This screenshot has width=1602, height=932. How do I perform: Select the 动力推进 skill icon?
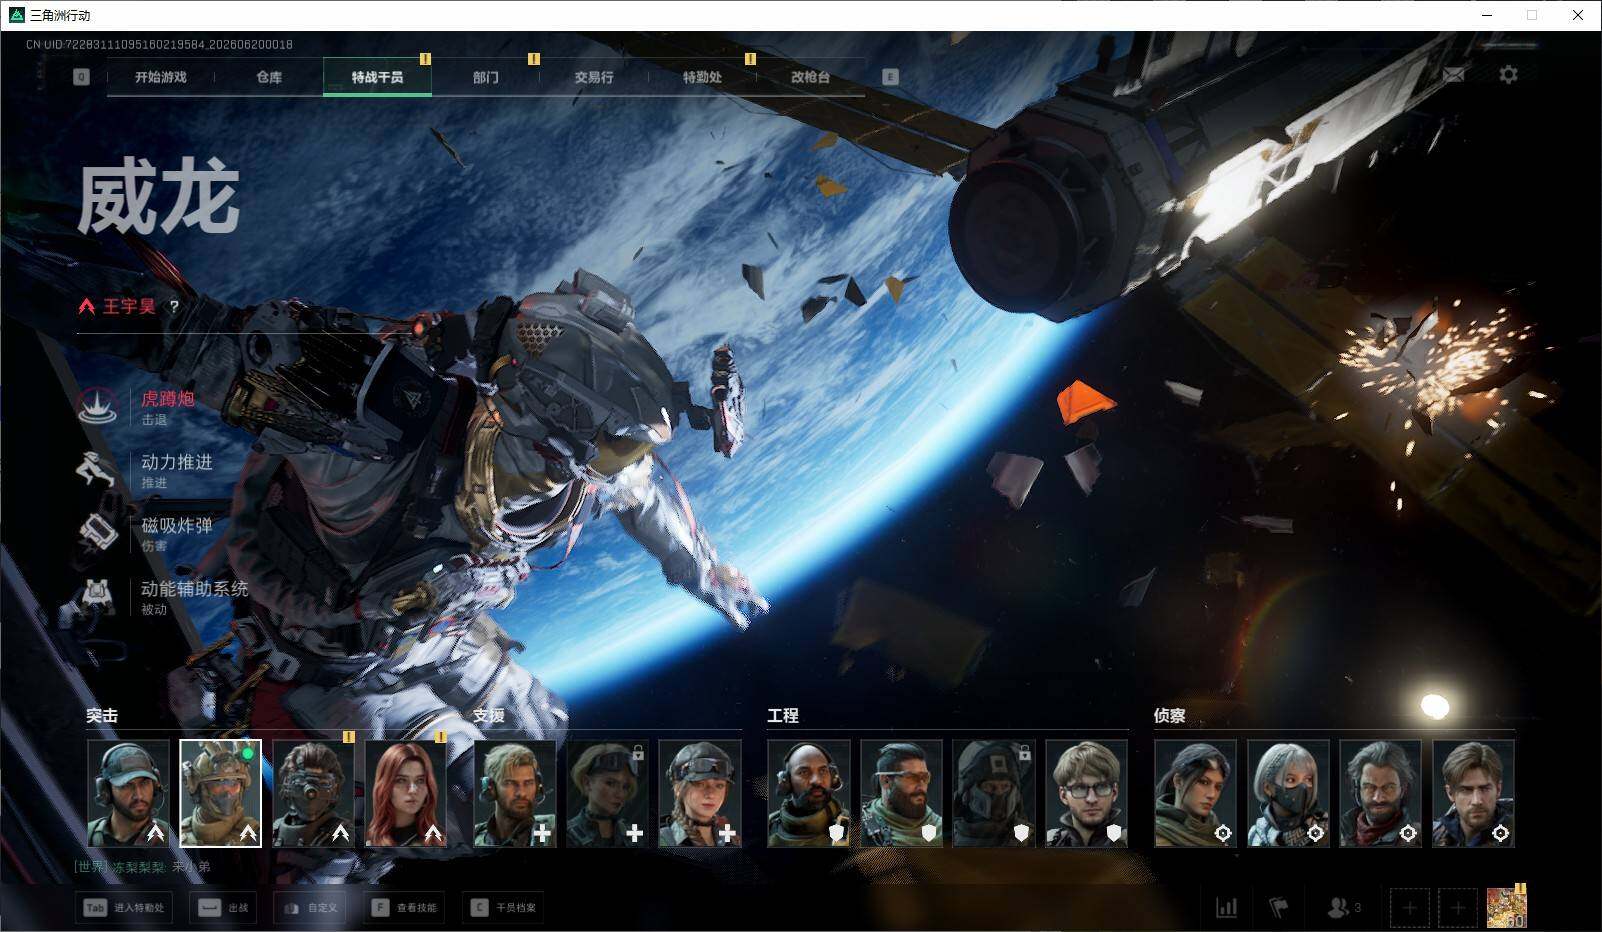98,469
